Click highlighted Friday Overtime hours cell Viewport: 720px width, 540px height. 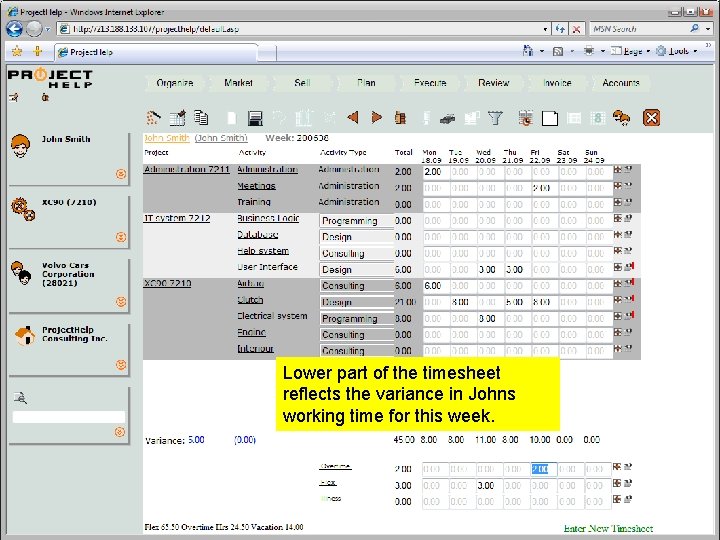tap(544, 469)
